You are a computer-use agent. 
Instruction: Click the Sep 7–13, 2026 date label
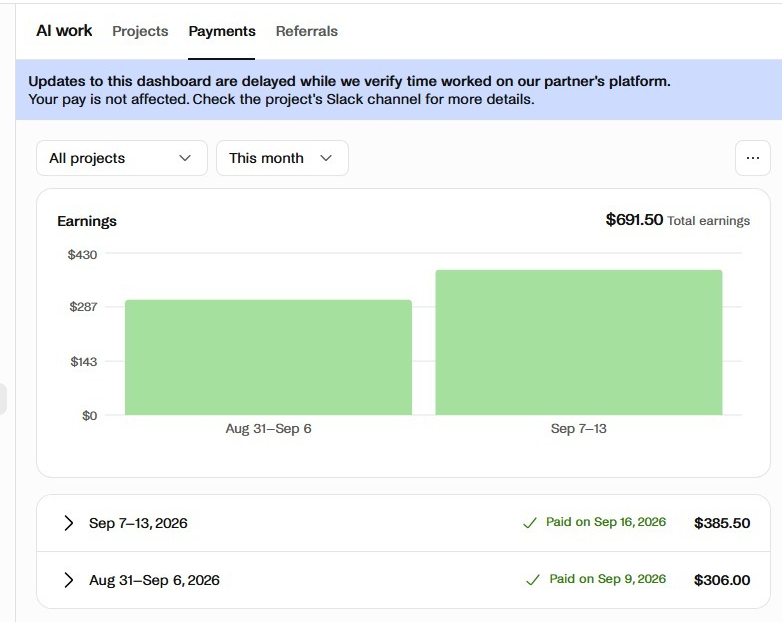click(x=138, y=523)
